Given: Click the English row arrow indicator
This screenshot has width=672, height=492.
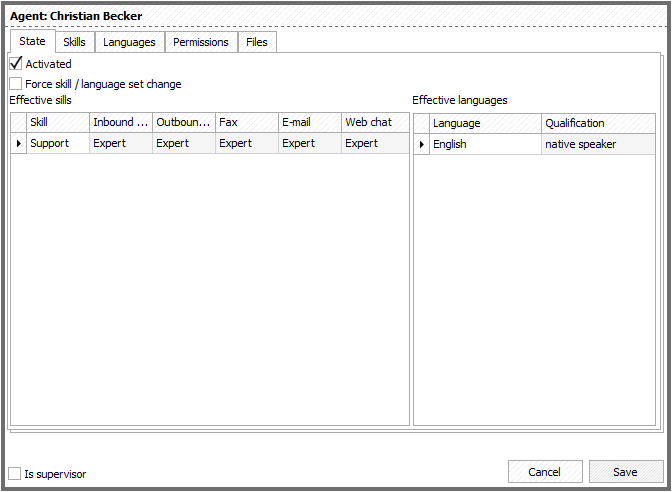Looking at the screenshot, I should tap(421, 145).
